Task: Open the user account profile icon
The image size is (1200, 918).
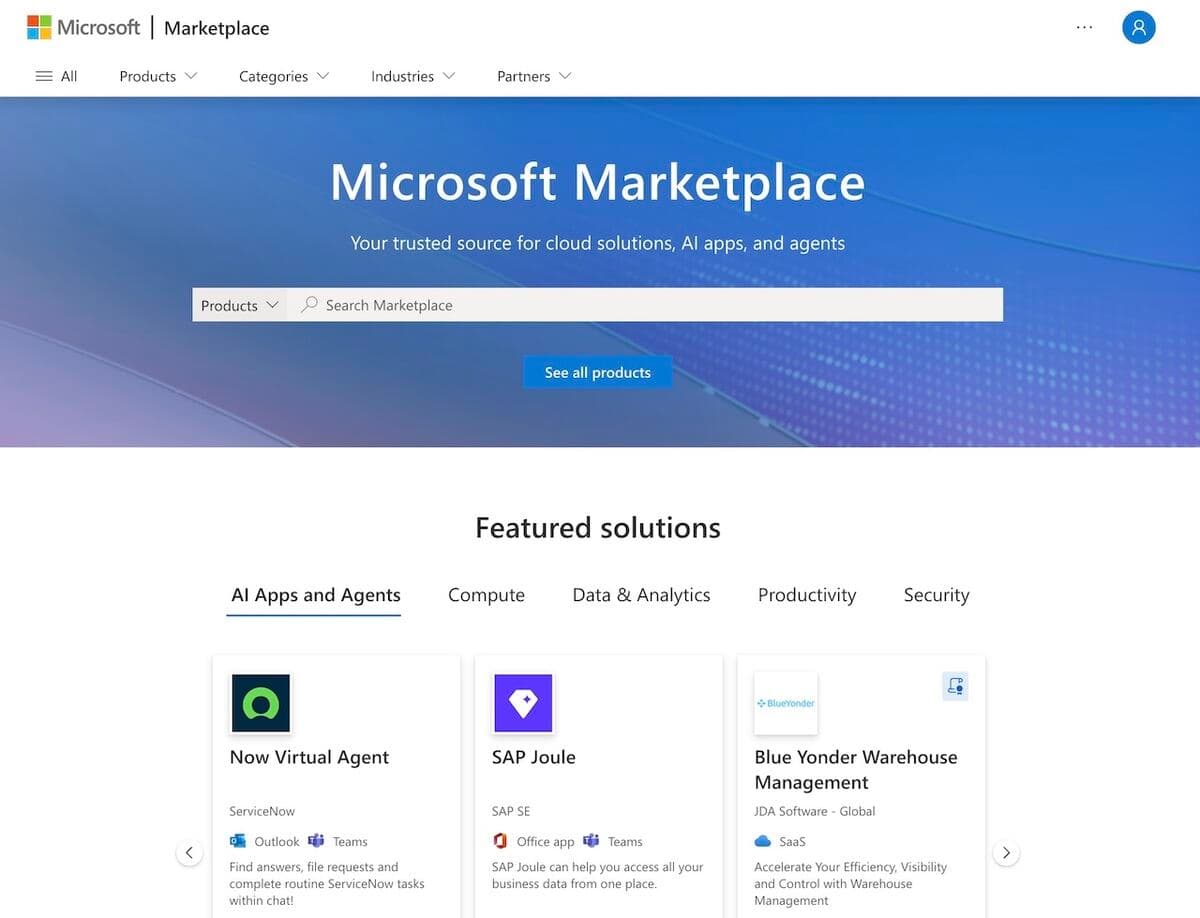Action: point(1138,27)
